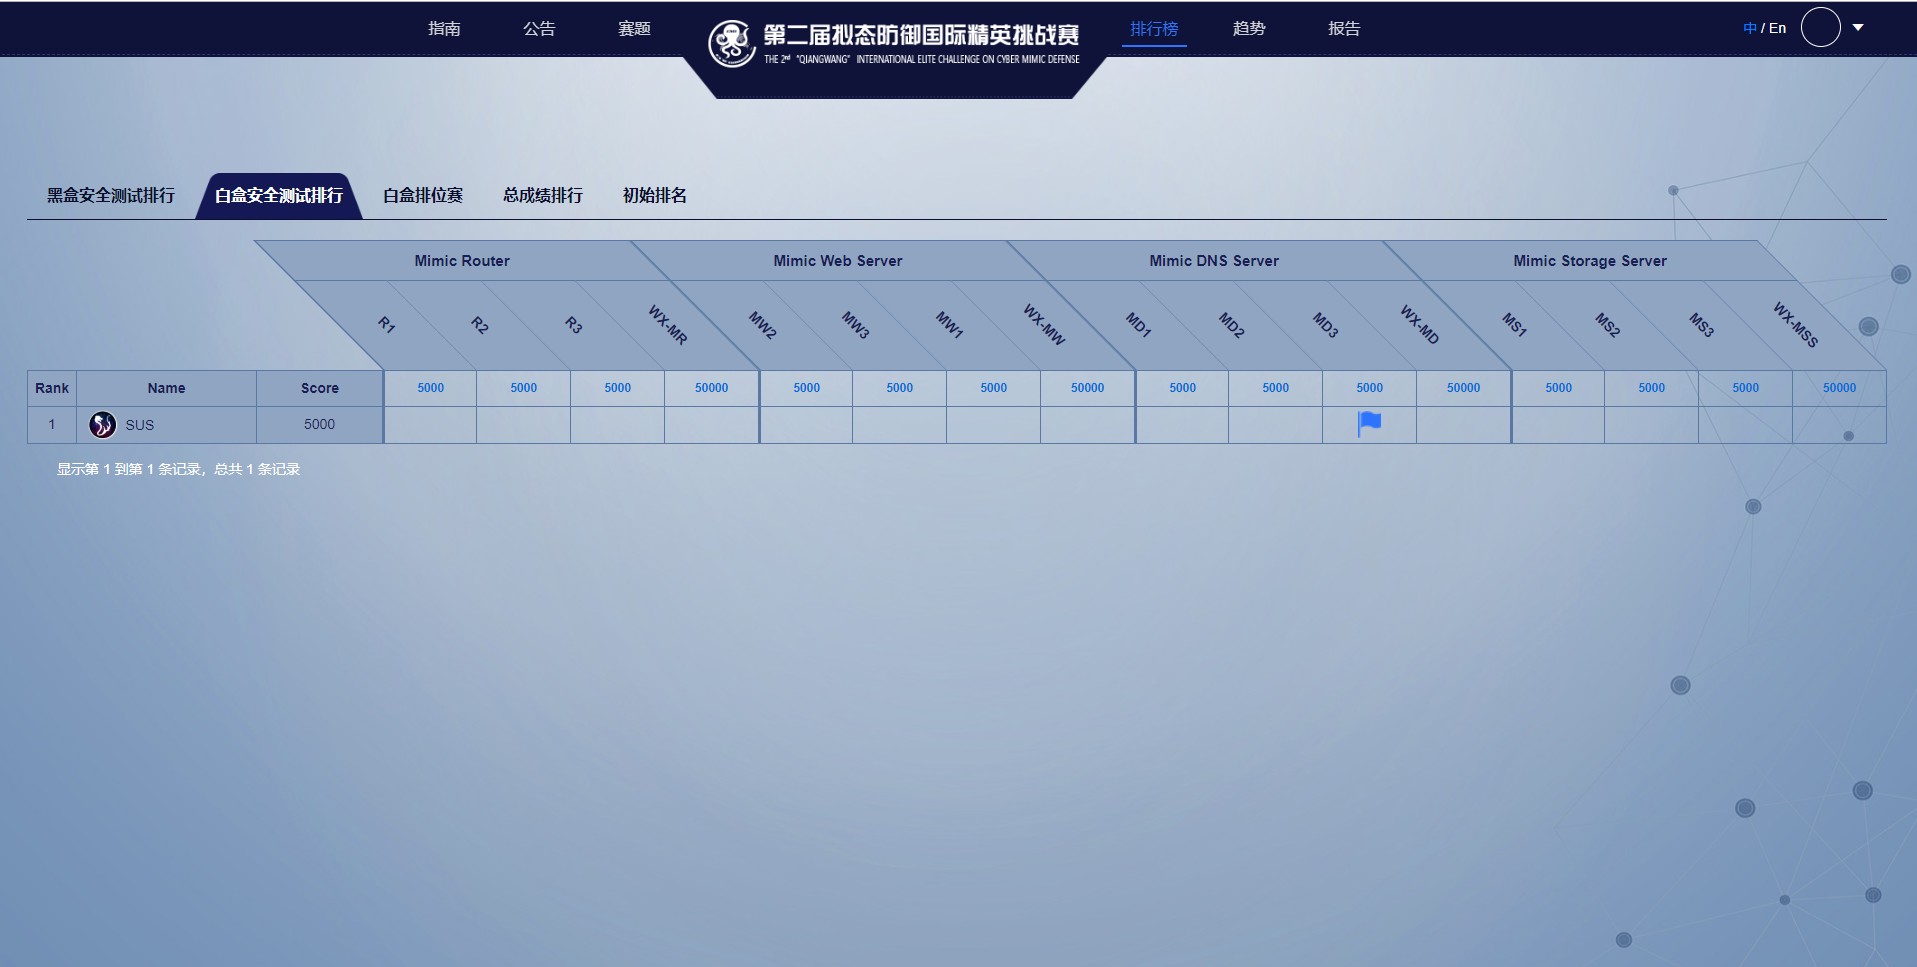The width and height of the screenshot is (1917, 967).
Task: Click the WX-MR column header
Action: [667, 325]
